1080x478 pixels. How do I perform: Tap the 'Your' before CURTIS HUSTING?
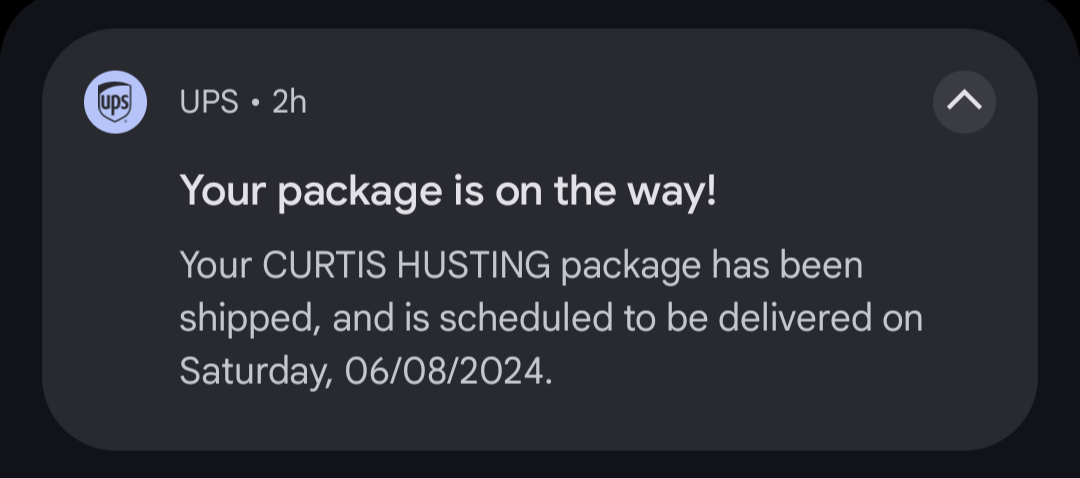[216, 265]
